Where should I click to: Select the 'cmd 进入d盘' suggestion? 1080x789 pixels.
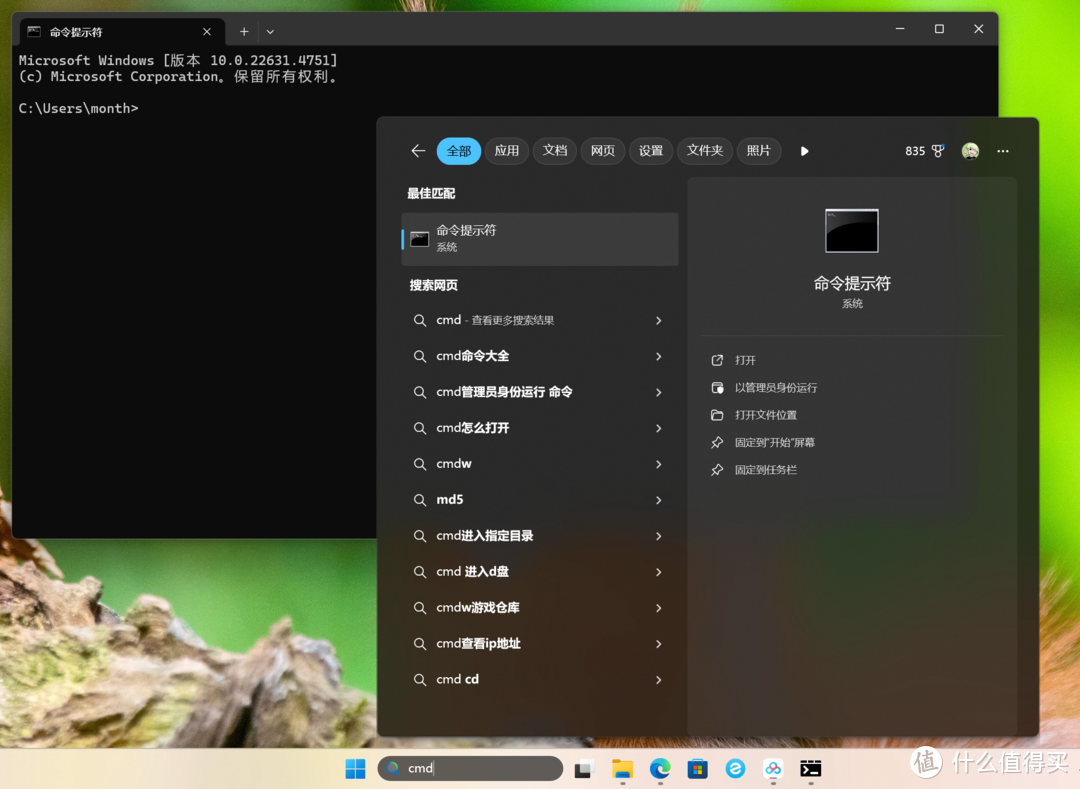click(540, 571)
